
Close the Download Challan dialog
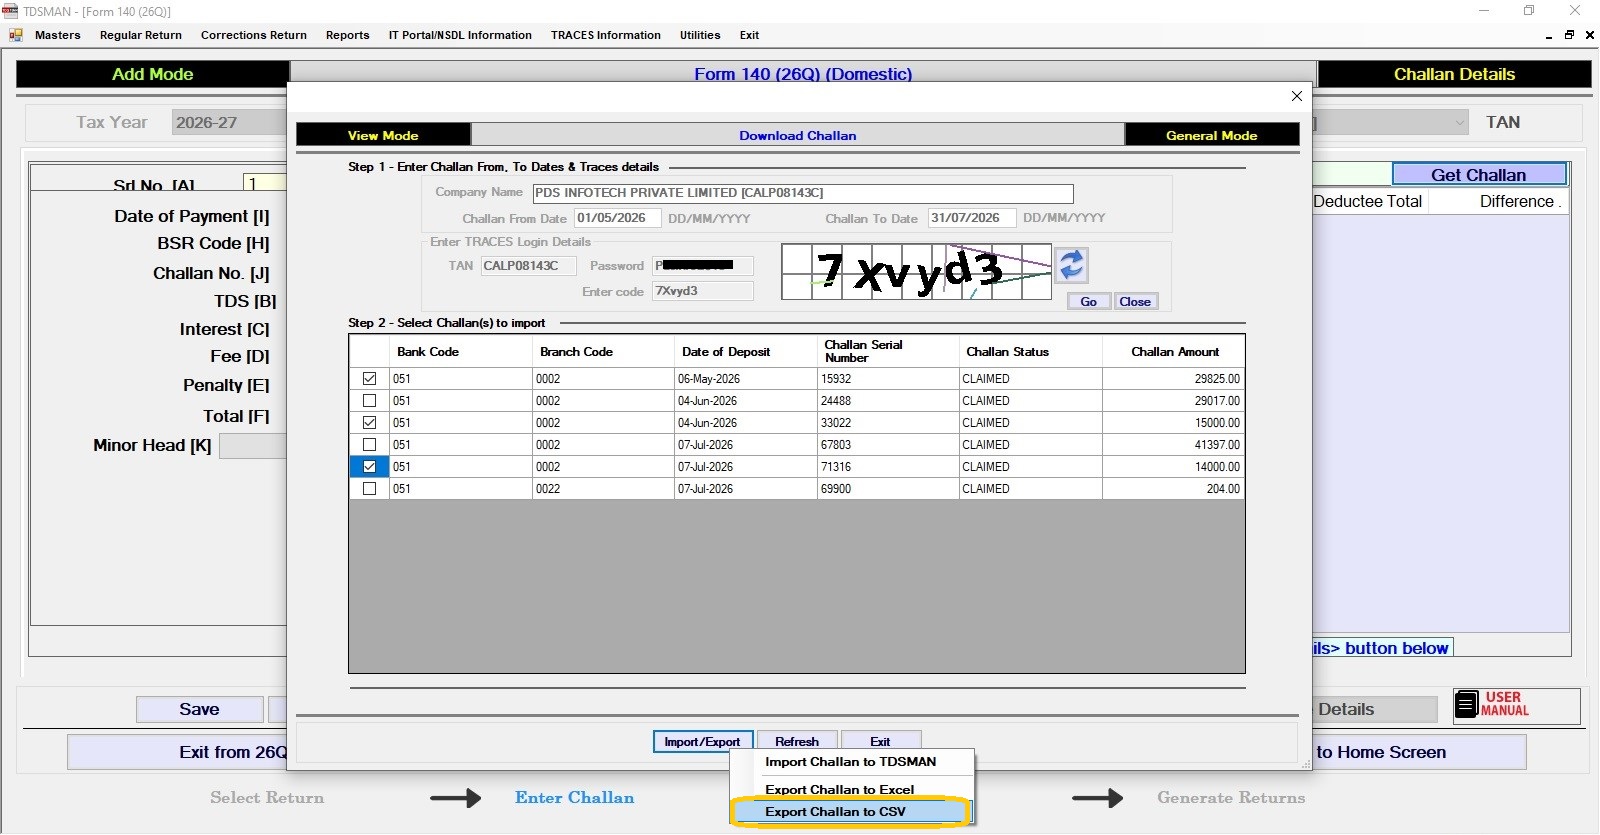1297,96
